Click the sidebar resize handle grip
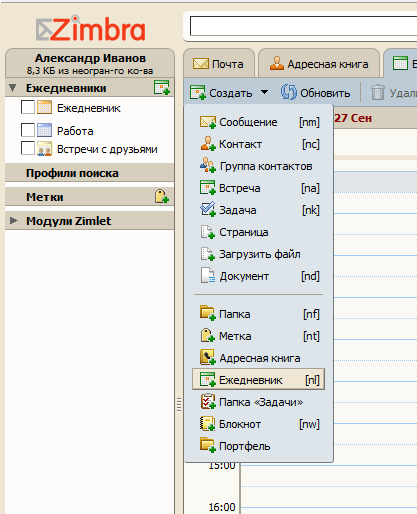Viewport: 417px width, 514px height. pyautogui.click(x=179, y=404)
